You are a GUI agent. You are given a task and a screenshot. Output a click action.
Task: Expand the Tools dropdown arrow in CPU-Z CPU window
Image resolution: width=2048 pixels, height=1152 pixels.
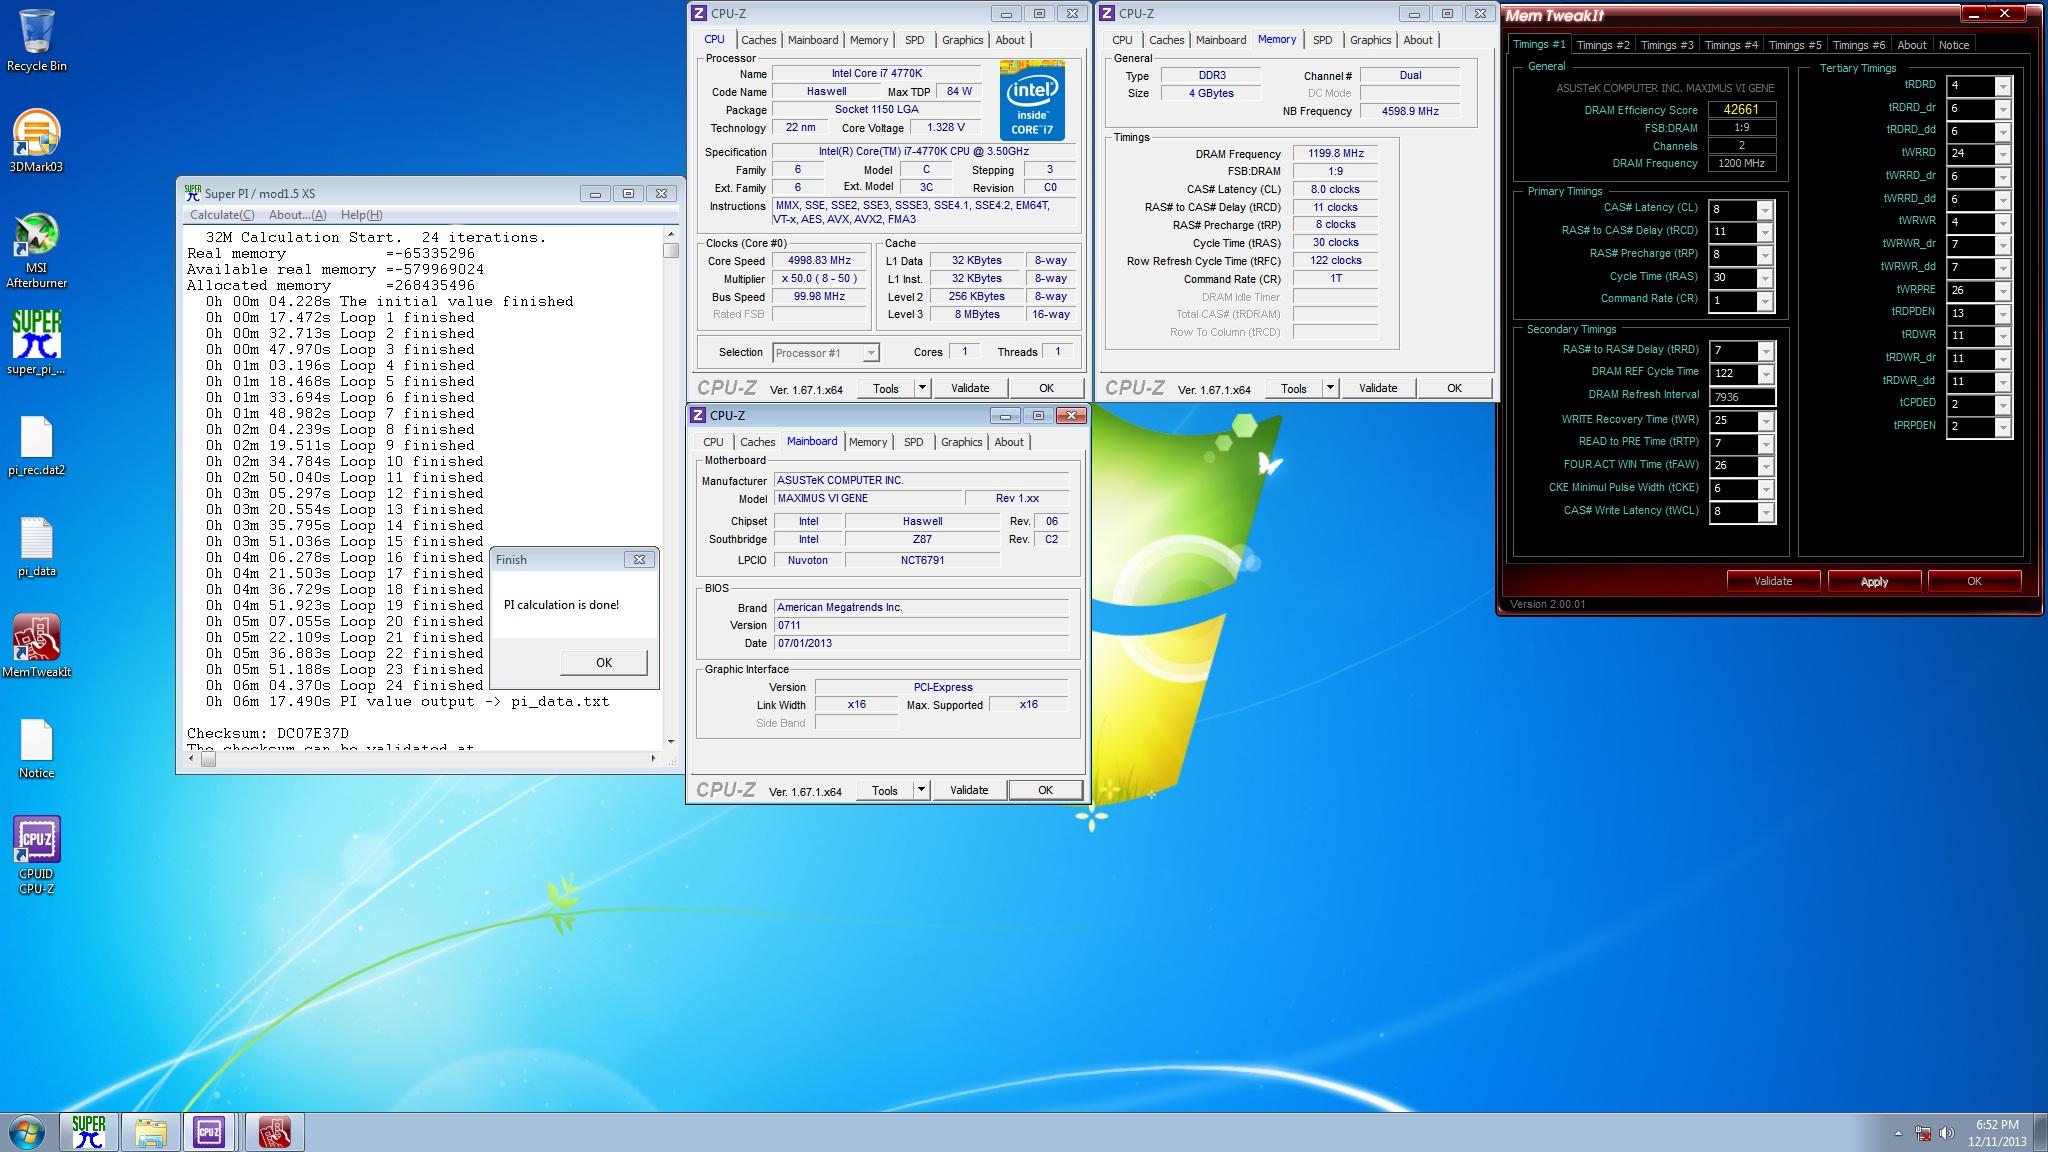pyautogui.click(x=922, y=388)
